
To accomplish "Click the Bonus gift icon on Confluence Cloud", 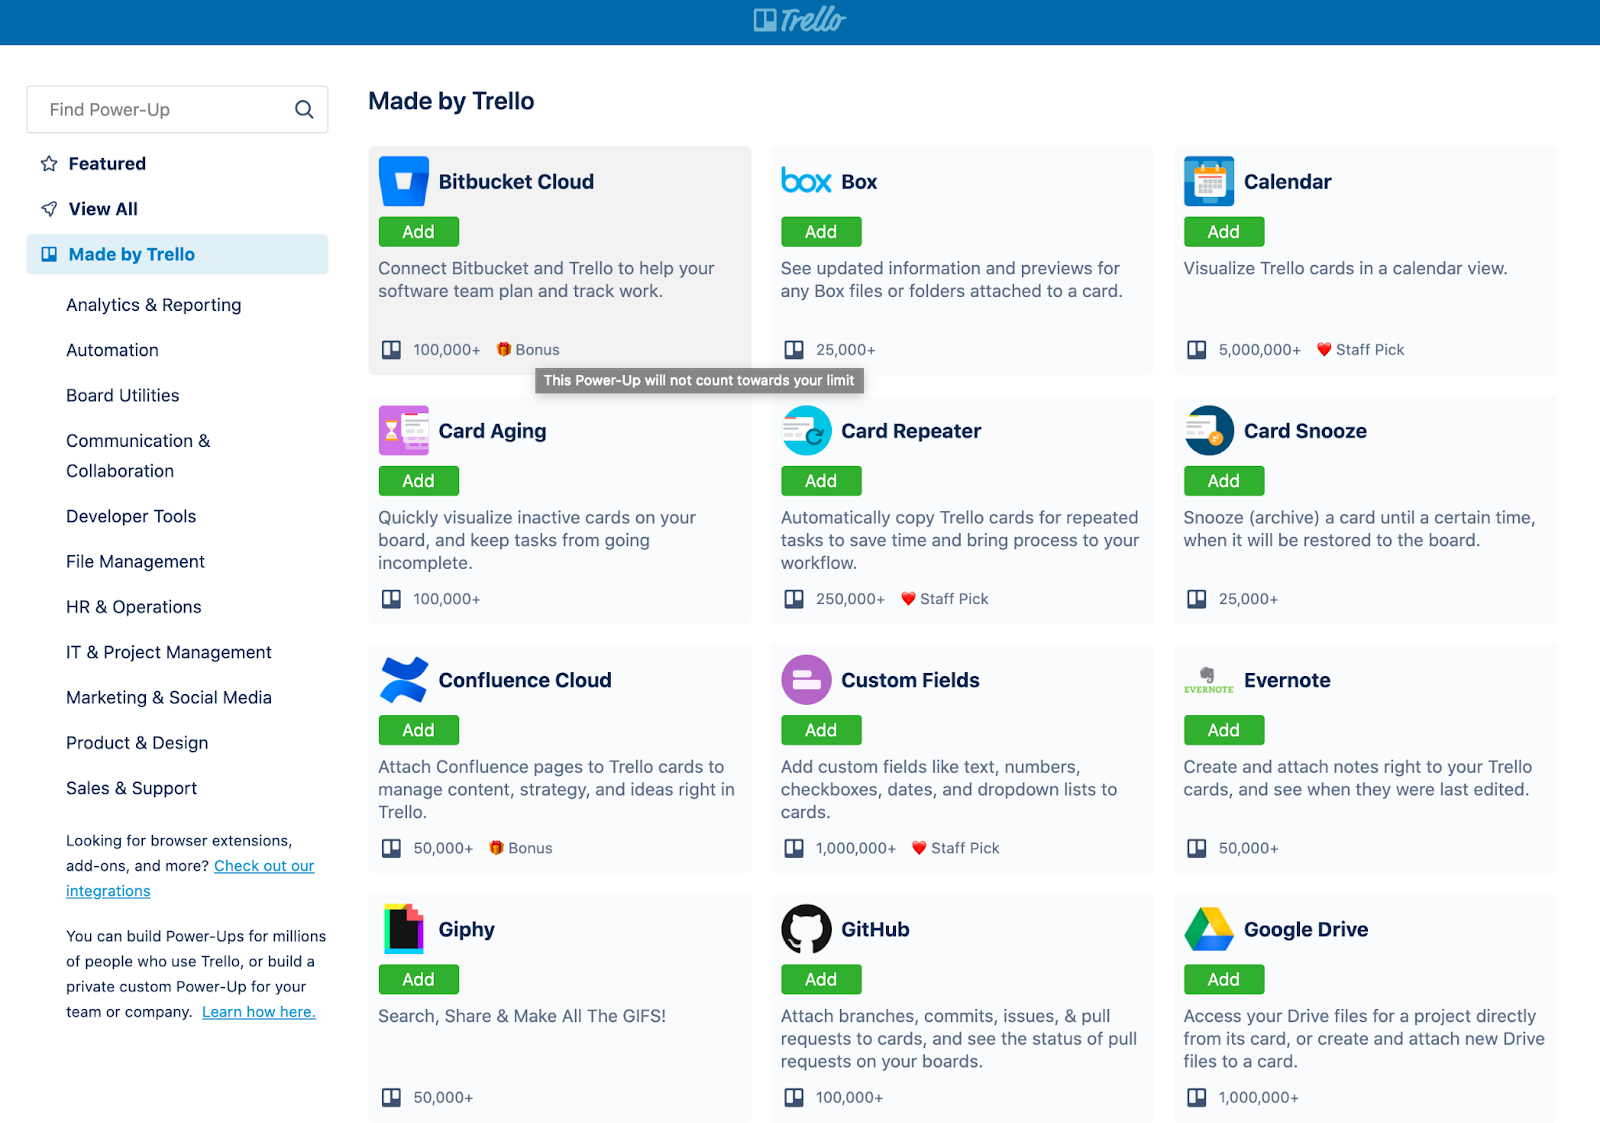I will click(x=496, y=847).
